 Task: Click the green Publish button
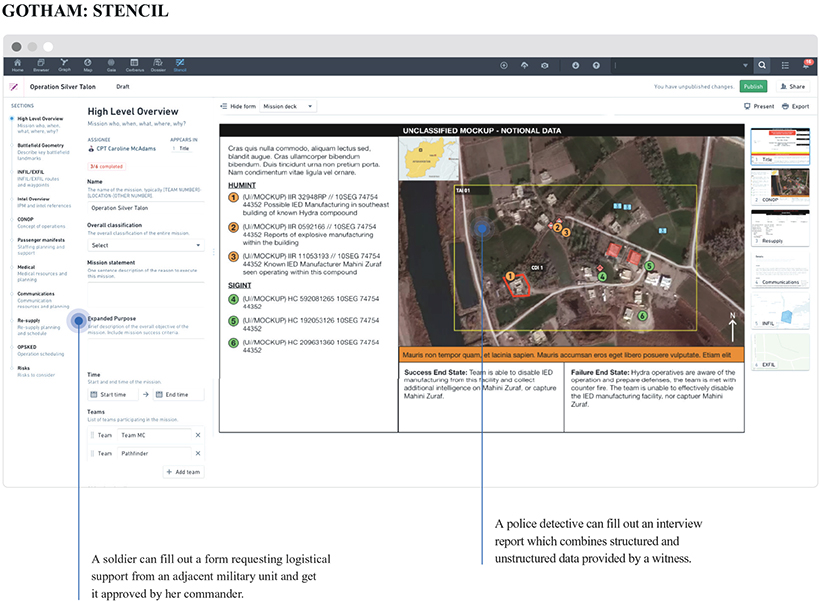point(752,87)
